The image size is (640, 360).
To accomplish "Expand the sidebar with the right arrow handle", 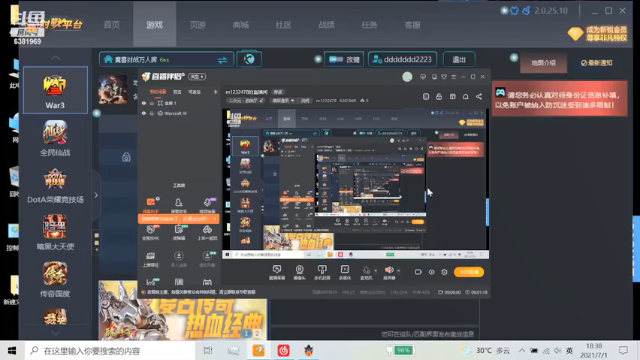I will (96, 195).
